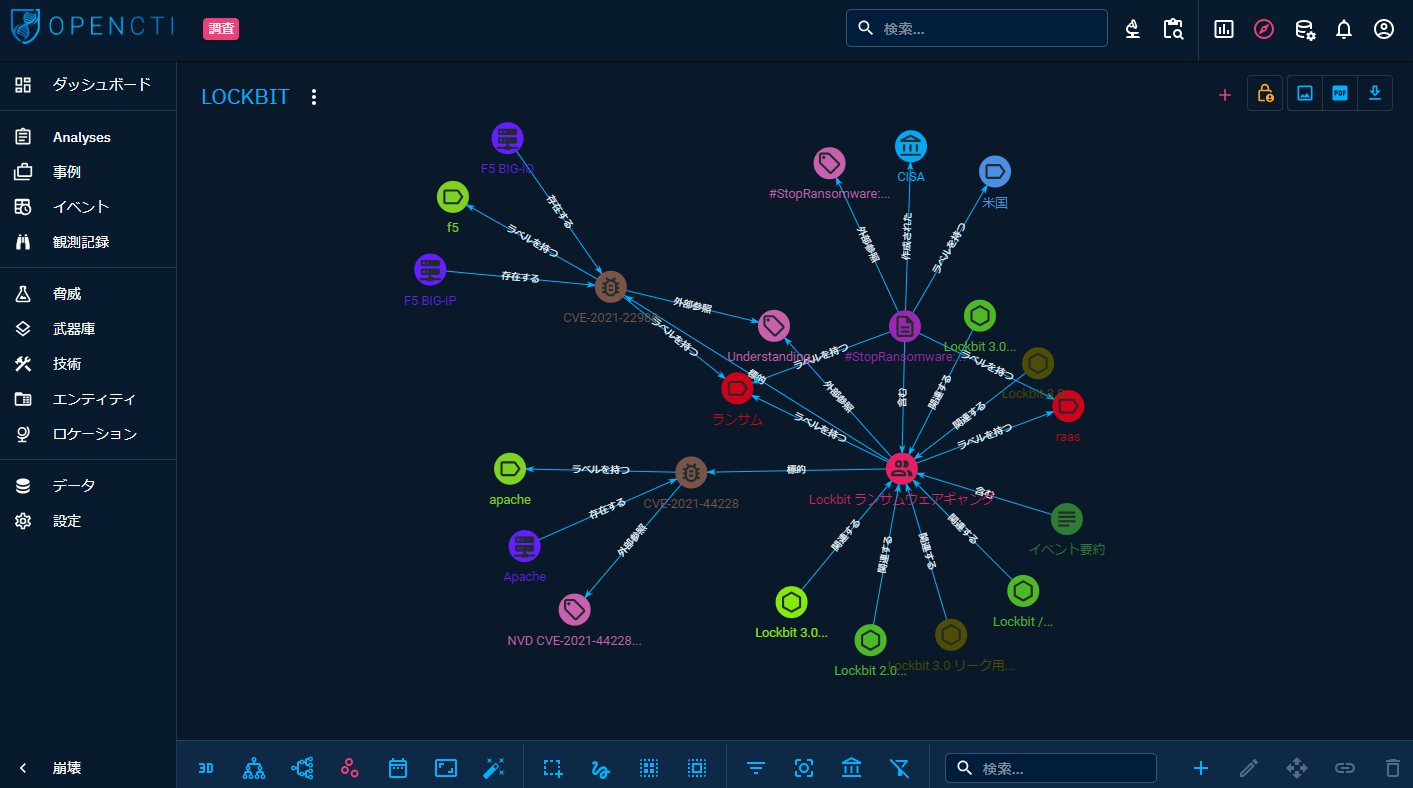Add entity with bottom plus icon

coord(1201,768)
